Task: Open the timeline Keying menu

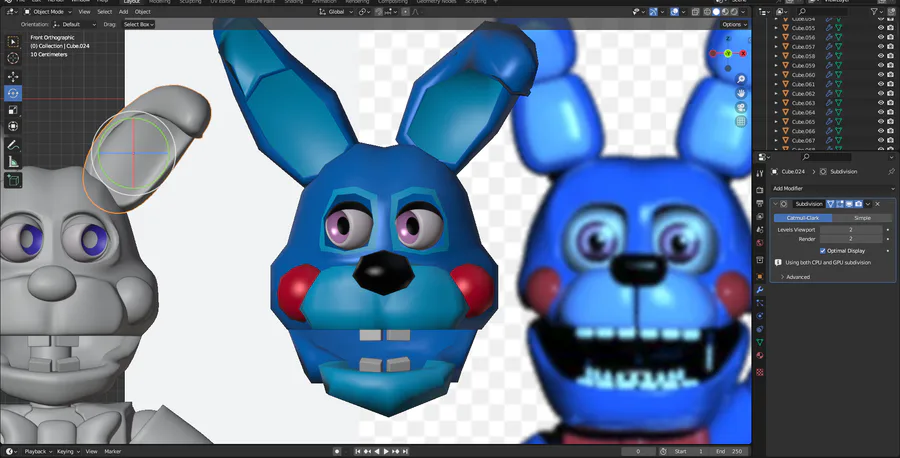Action: coord(68,451)
